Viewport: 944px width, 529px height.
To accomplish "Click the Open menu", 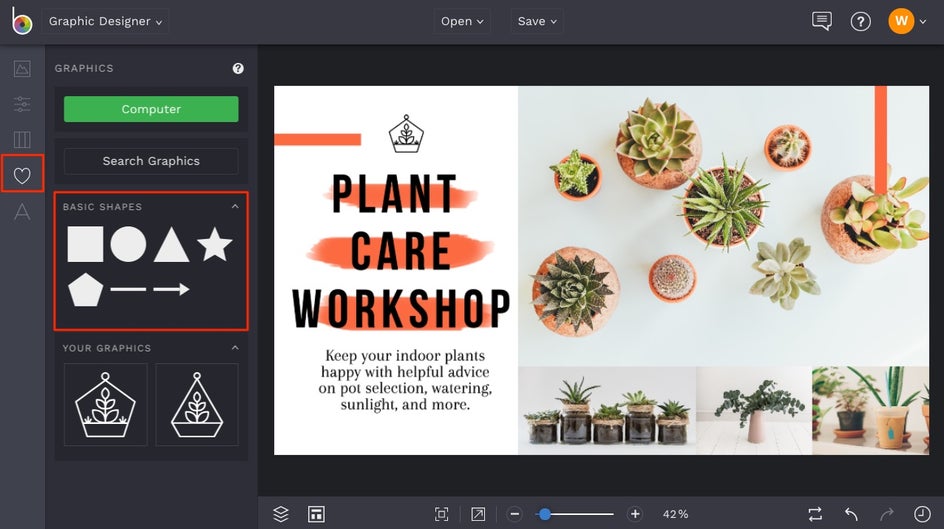I will tap(462, 21).
